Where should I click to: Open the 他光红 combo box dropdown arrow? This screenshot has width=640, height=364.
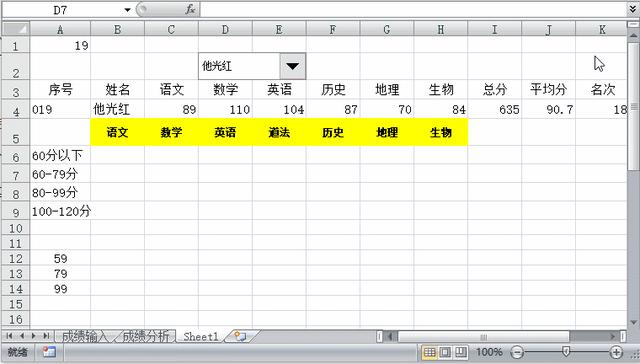point(292,66)
